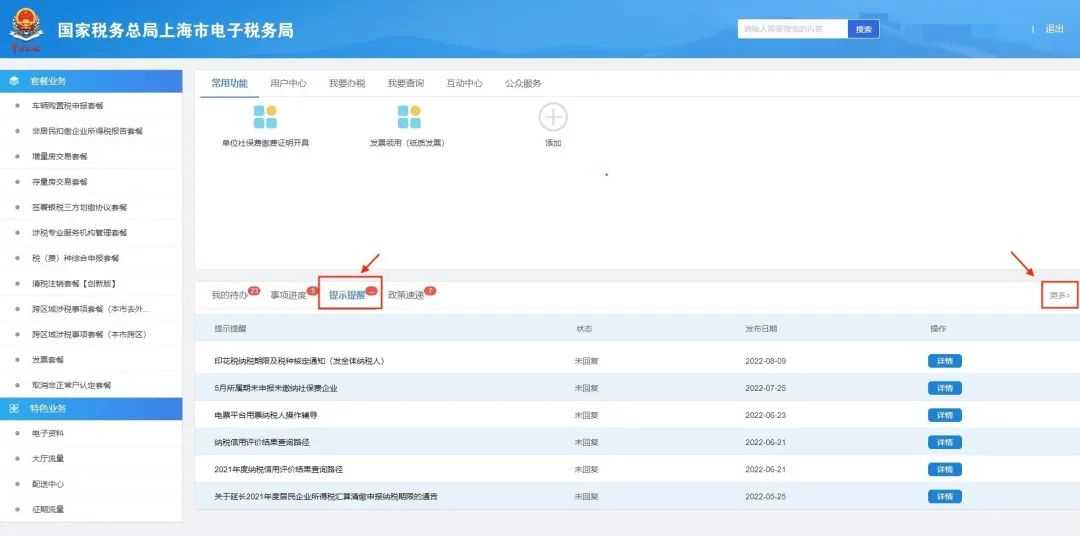The height and width of the screenshot is (536, 1080).
Task: Click the tax bureau emblem logo
Action: coord(27,29)
